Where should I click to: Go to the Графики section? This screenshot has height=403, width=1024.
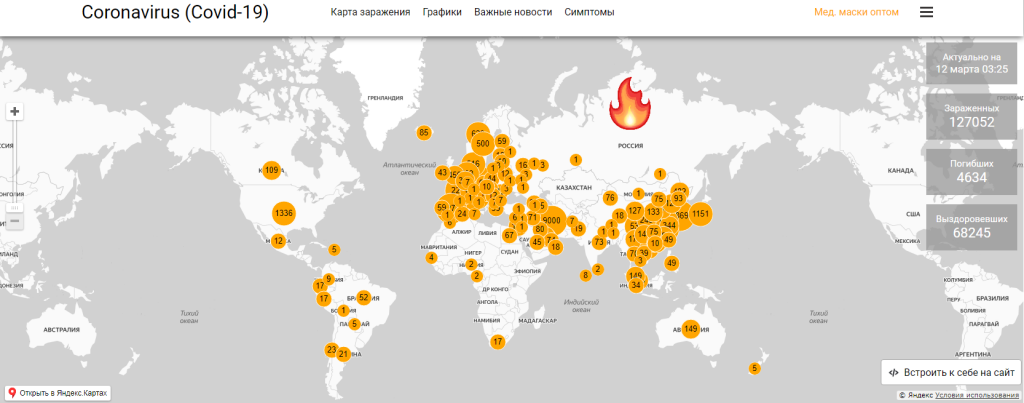point(442,13)
